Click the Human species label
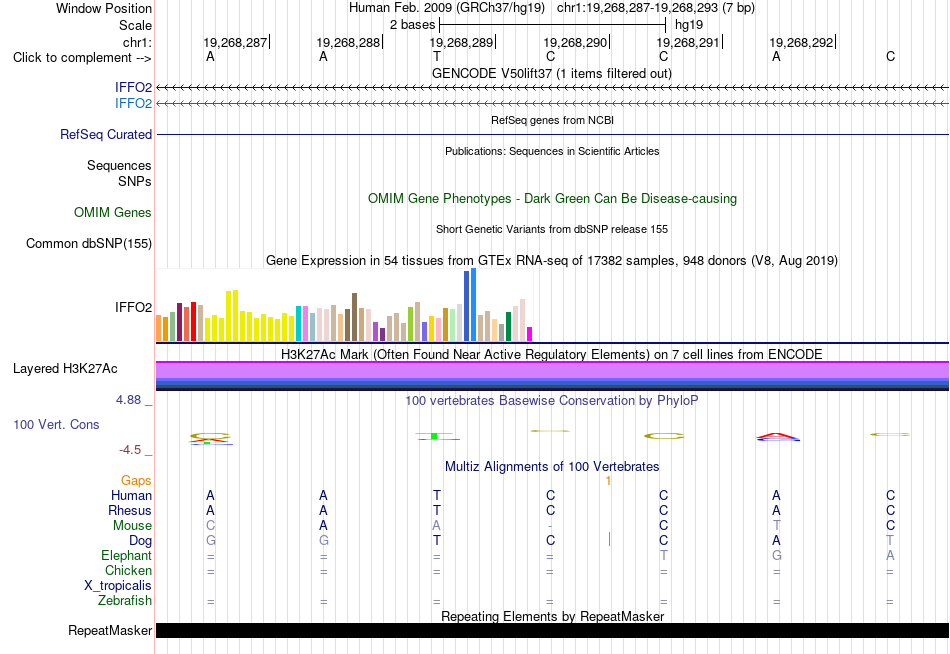 131,495
